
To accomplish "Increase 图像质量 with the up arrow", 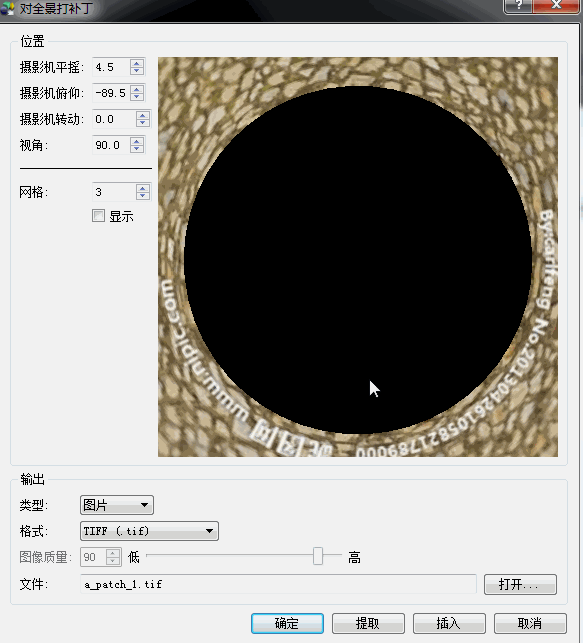I will pyautogui.click(x=113, y=553).
